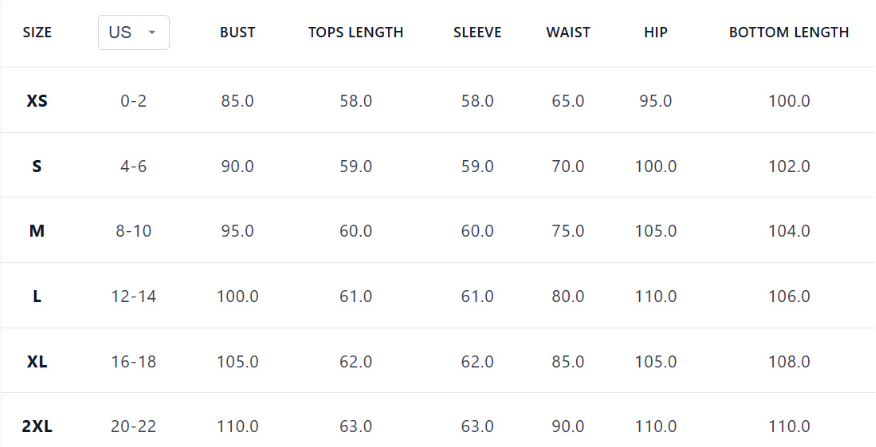Click the L waist value 80.0
Viewport: 876px width, 447px height.
point(568,296)
